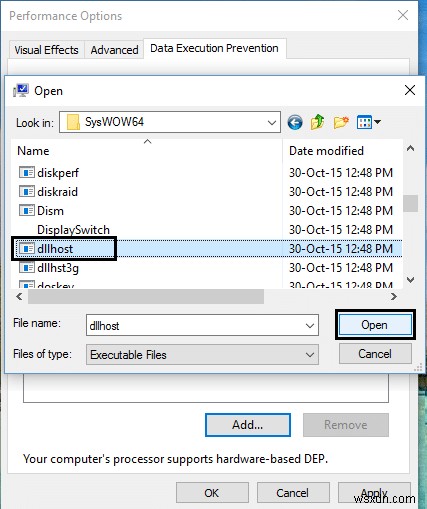The width and height of the screenshot is (427, 509).
Task: Click the Add... button
Action: coord(248,425)
